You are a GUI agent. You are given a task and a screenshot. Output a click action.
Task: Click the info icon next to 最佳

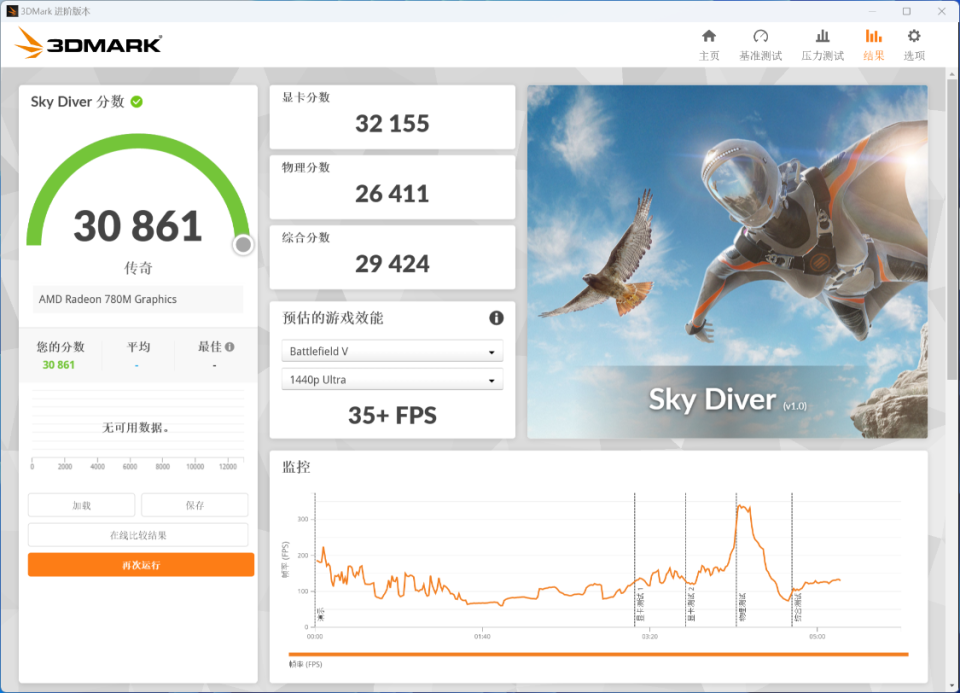[230, 346]
